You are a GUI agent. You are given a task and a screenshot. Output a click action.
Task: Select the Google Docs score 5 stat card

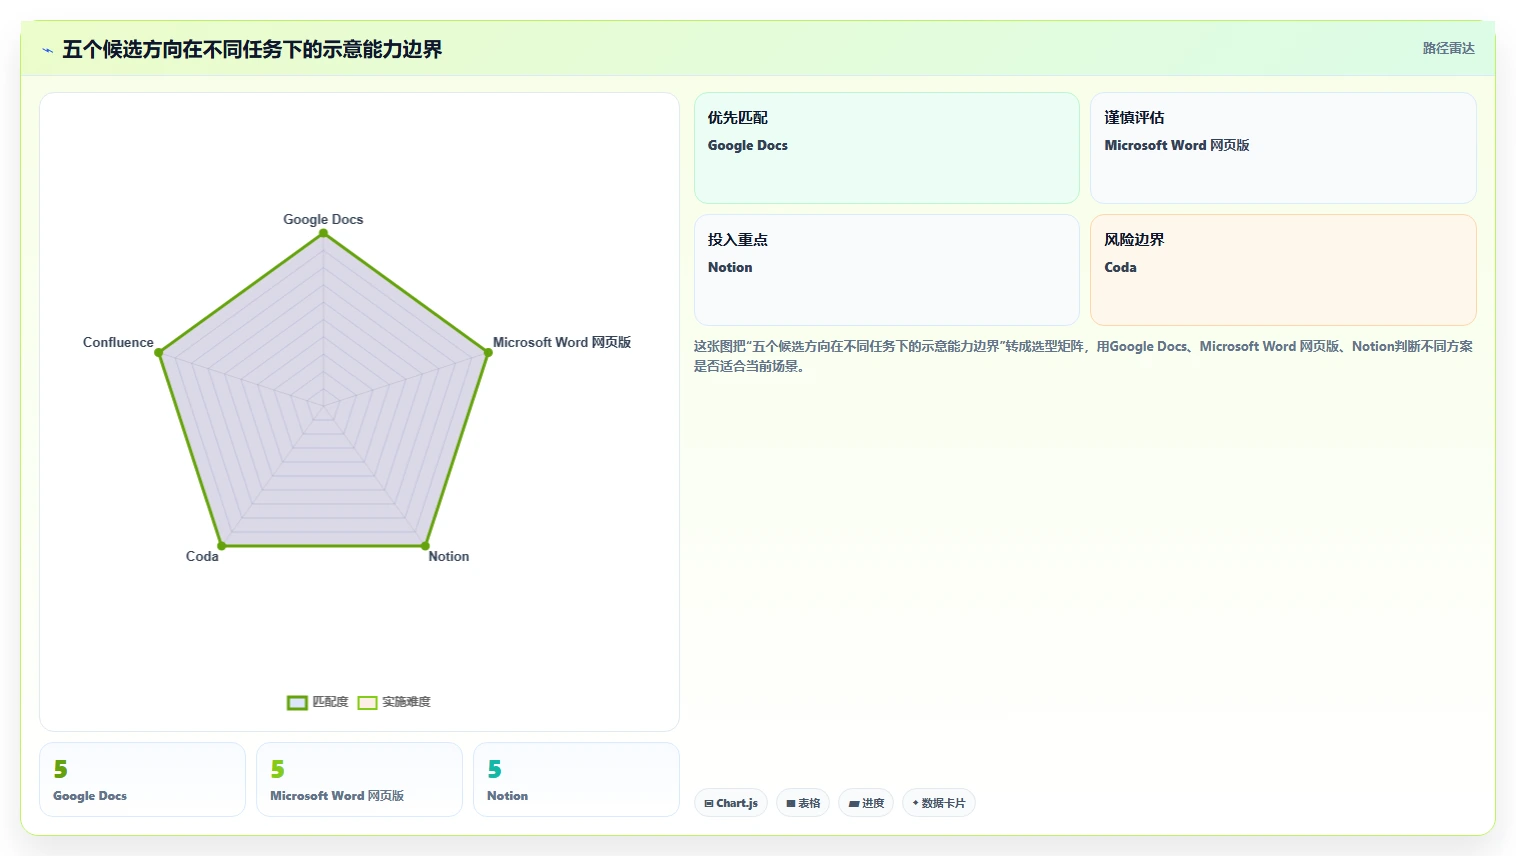click(x=142, y=779)
